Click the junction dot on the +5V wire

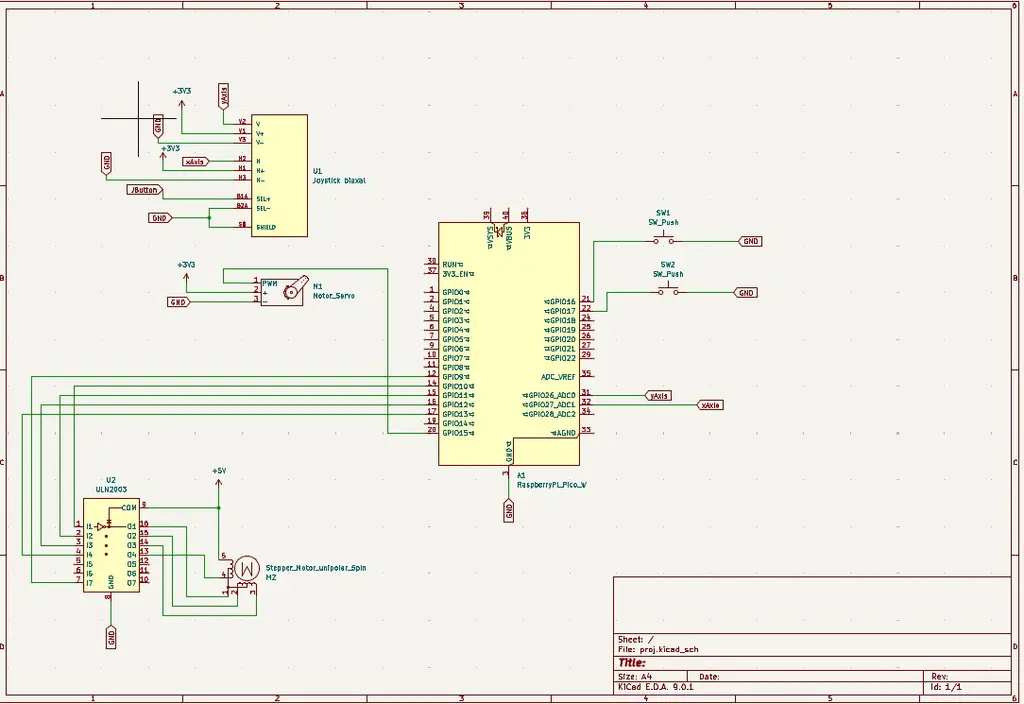(219, 507)
